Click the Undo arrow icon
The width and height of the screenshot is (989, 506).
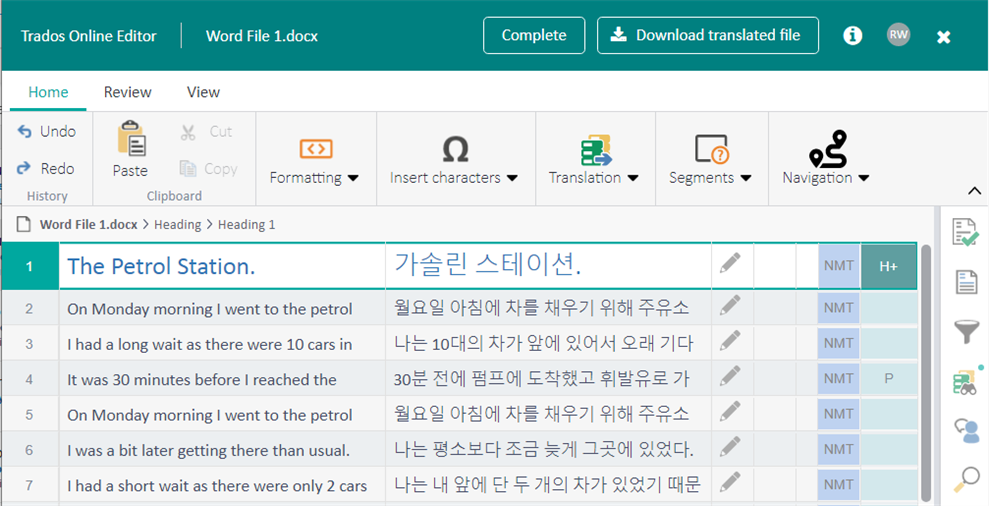(x=24, y=131)
